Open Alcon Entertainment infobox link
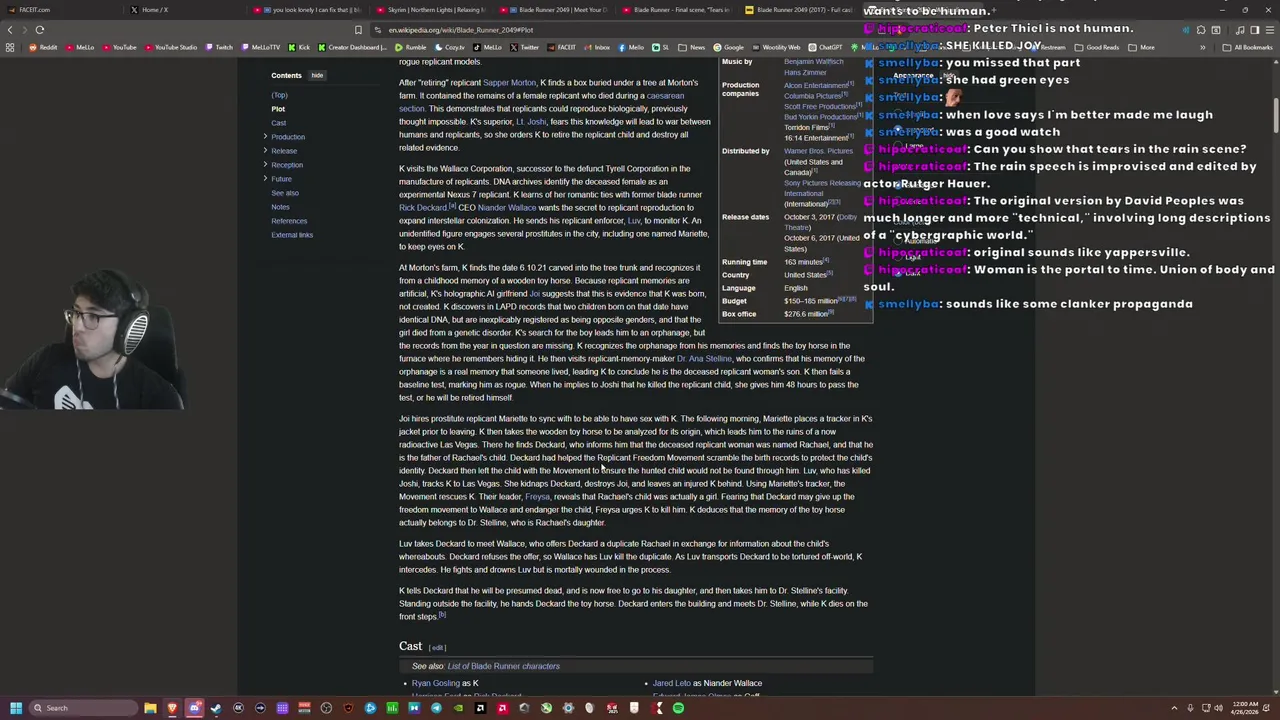Screen dimensions: 1280x720 pyautogui.click(x=816, y=85)
